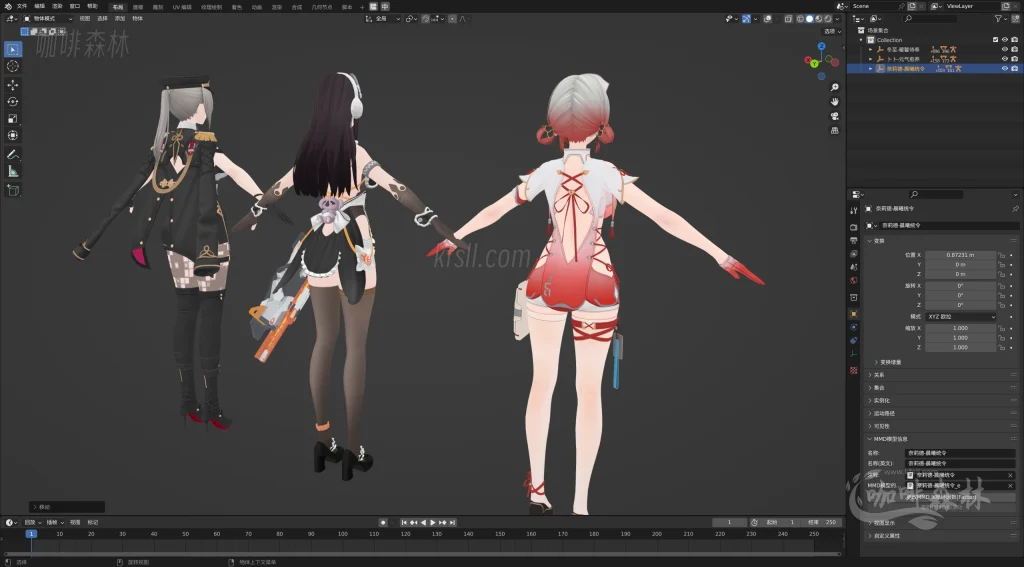Open the Object Constraints properties tab
Viewport: 1024px width, 567px height.
(854, 340)
